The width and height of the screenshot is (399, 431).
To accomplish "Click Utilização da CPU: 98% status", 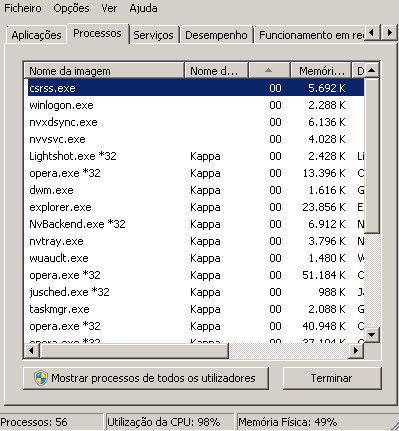I will [169, 422].
